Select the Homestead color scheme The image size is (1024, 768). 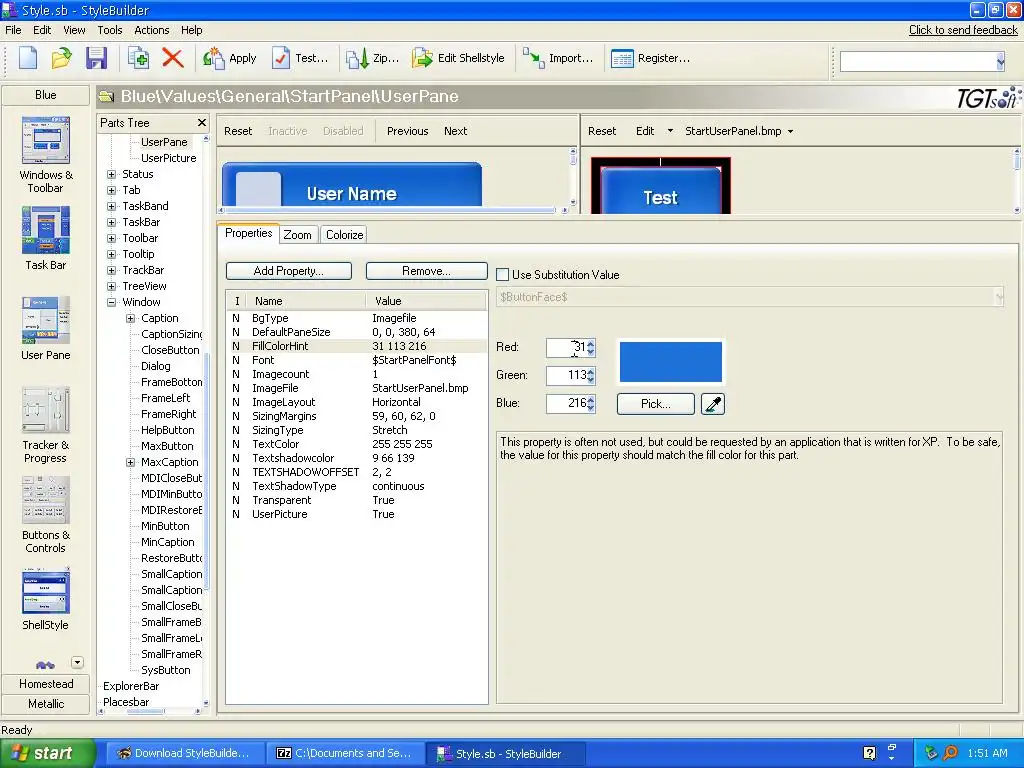point(46,684)
